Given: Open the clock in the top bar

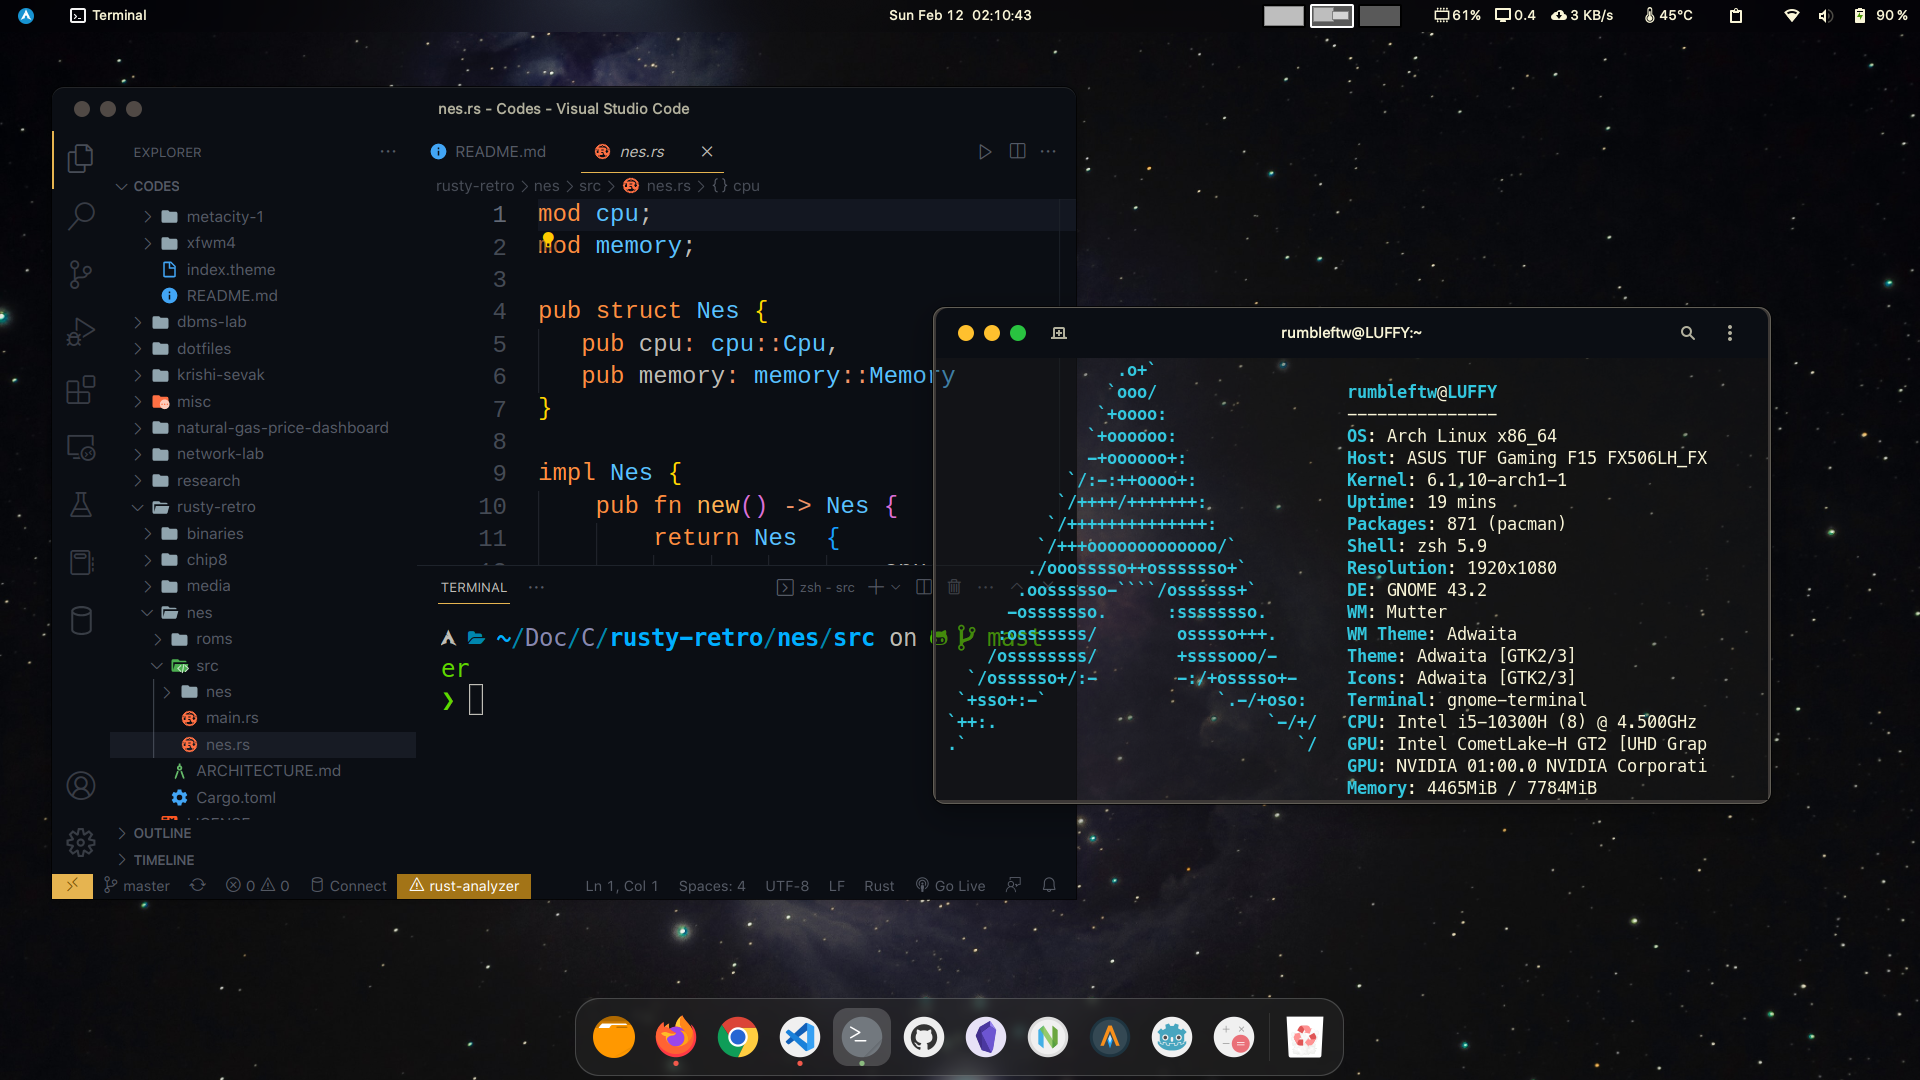Looking at the screenshot, I should pos(960,15).
